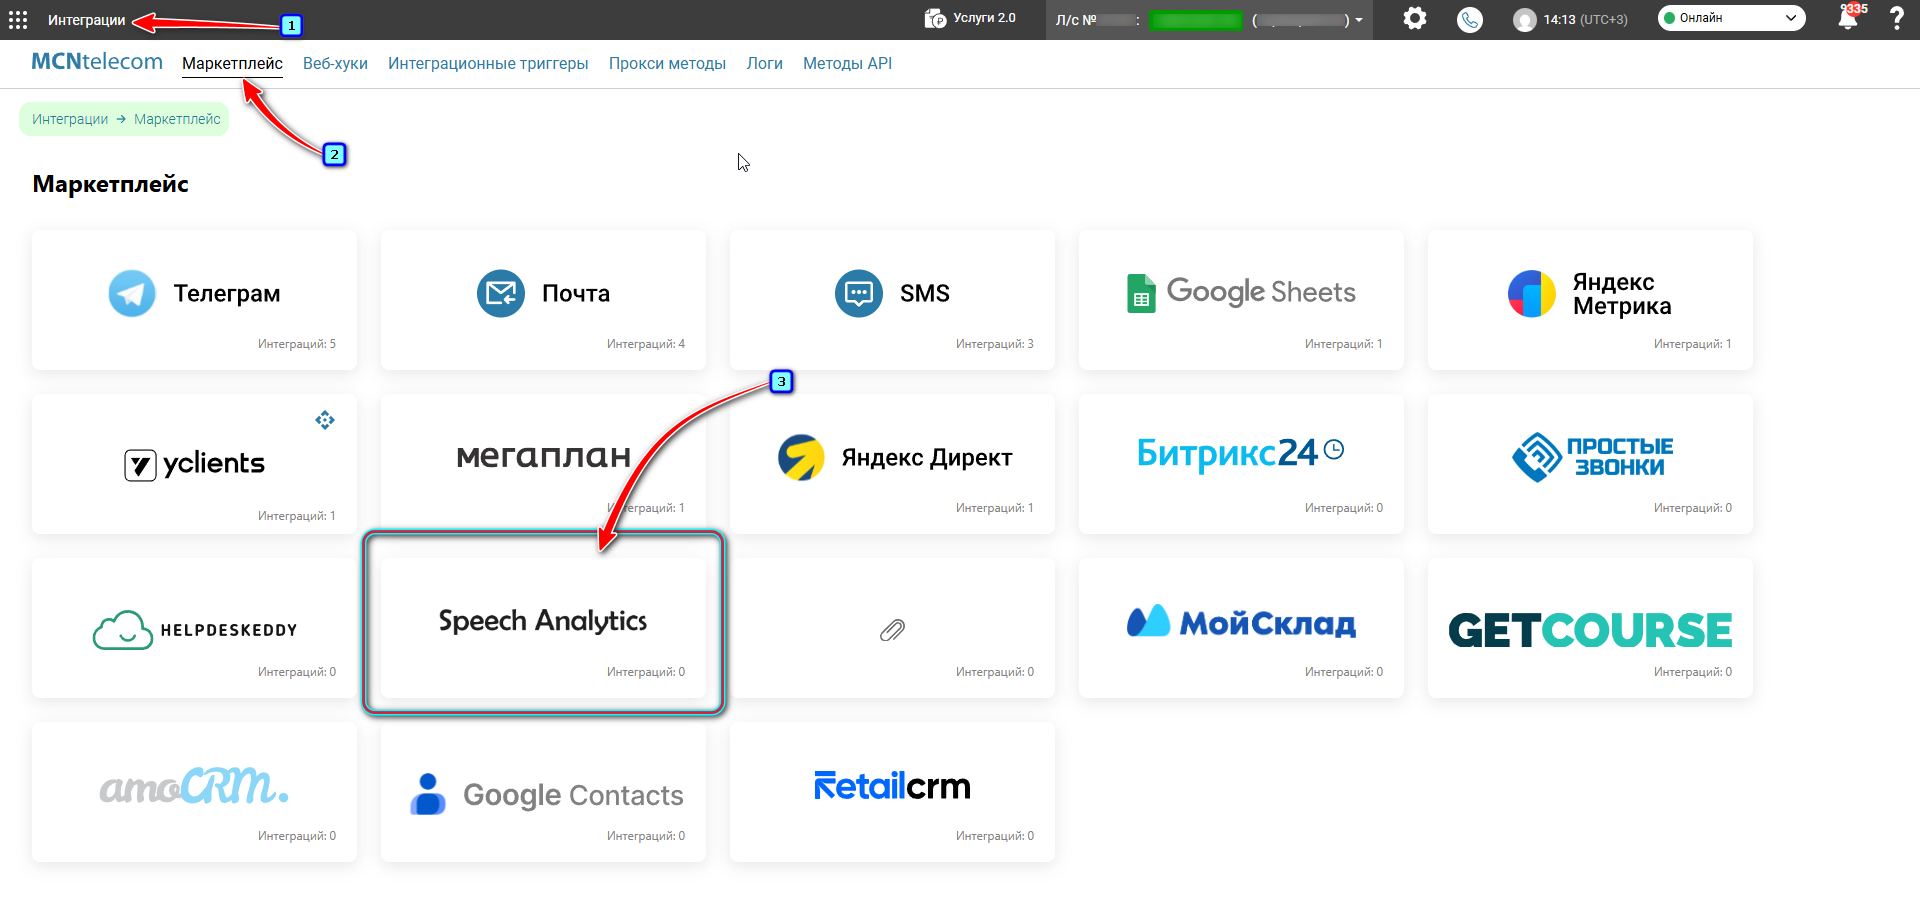Click the Яндекс Директ logo icon
The height and width of the screenshot is (919, 1920).
pyautogui.click(x=802, y=457)
